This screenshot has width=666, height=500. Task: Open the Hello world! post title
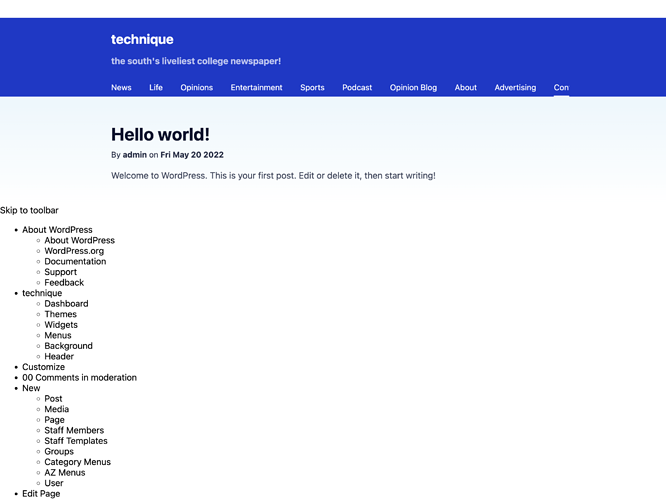click(x=160, y=135)
